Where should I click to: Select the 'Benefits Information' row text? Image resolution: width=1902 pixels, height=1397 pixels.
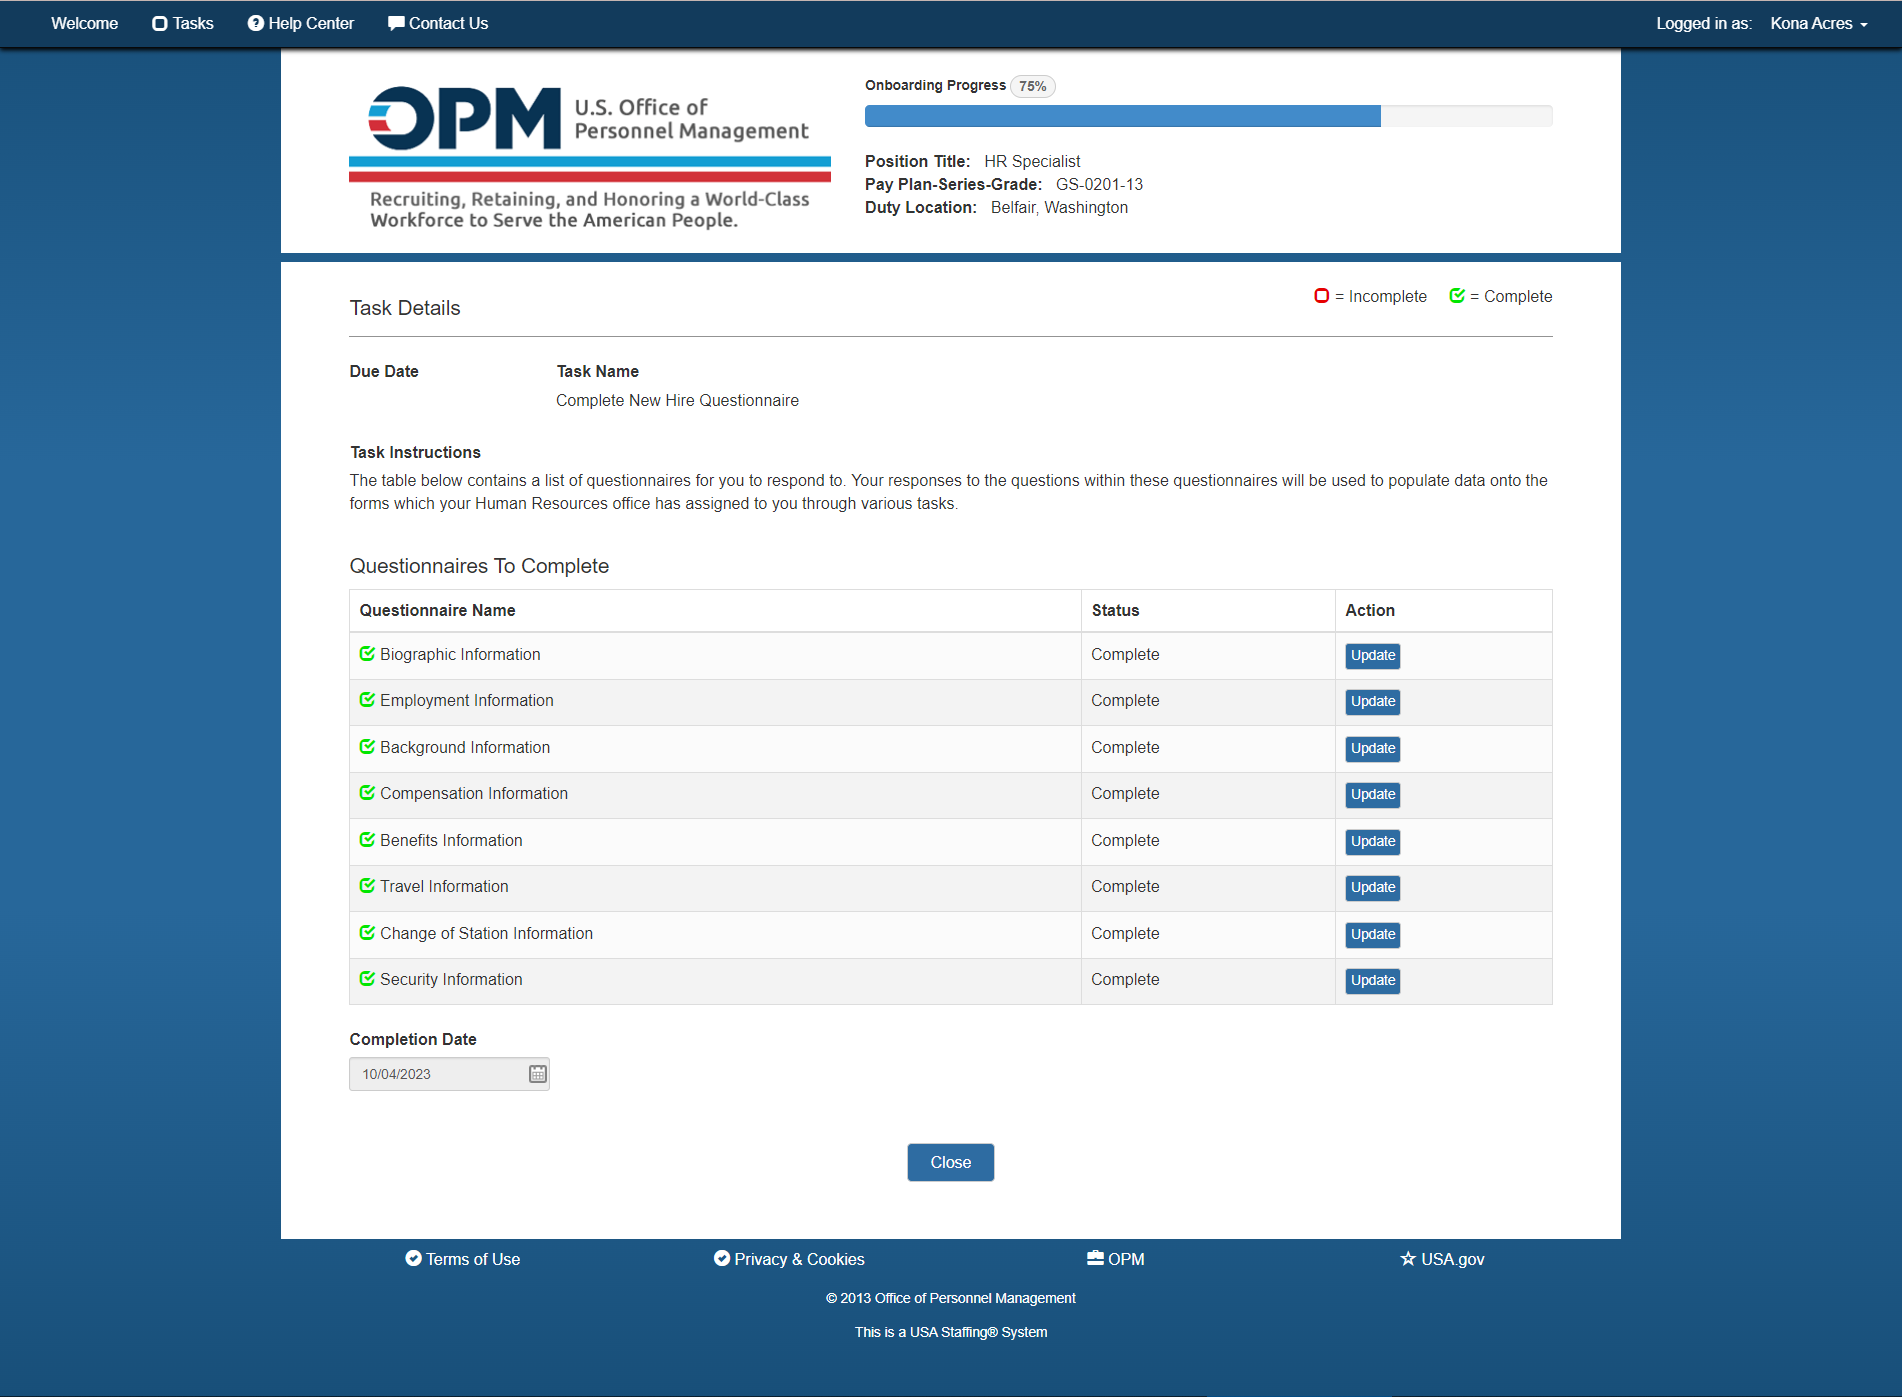click(x=451, y=840)
